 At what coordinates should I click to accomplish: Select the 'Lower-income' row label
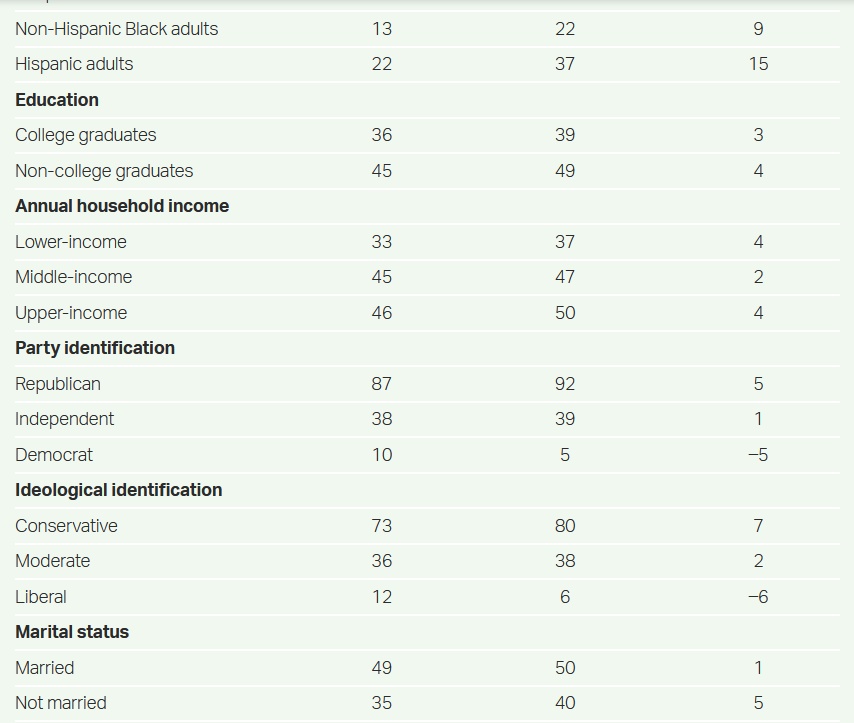tap(71, 242)
